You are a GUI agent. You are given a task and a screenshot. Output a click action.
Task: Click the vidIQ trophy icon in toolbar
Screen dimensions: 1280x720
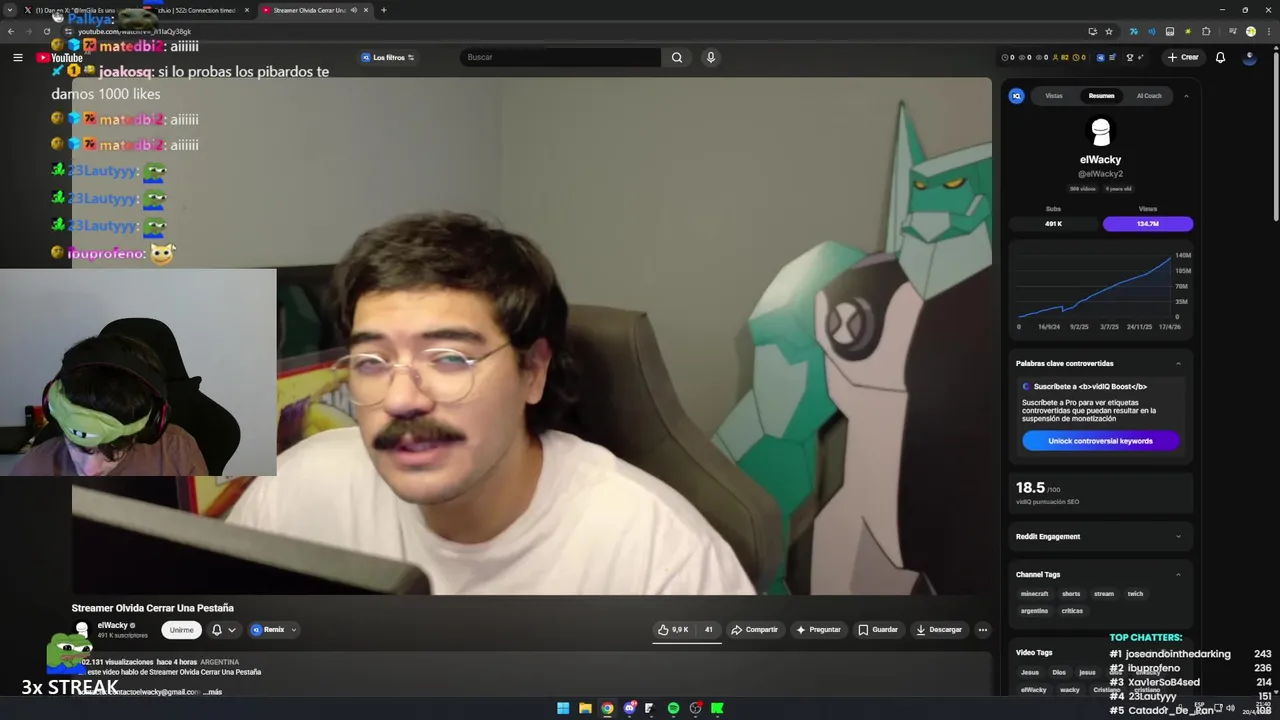pos(1129,57)
